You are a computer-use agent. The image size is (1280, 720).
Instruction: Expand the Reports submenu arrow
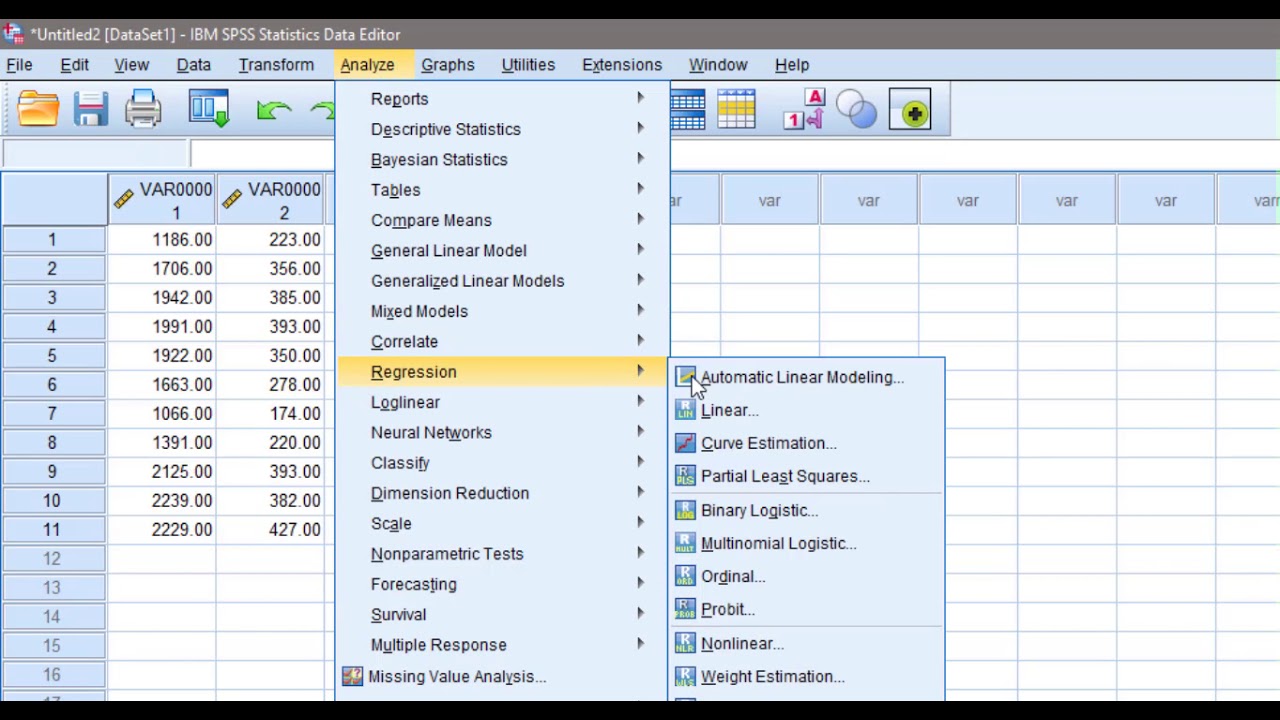pyautogui.click(x=641, y=98)
